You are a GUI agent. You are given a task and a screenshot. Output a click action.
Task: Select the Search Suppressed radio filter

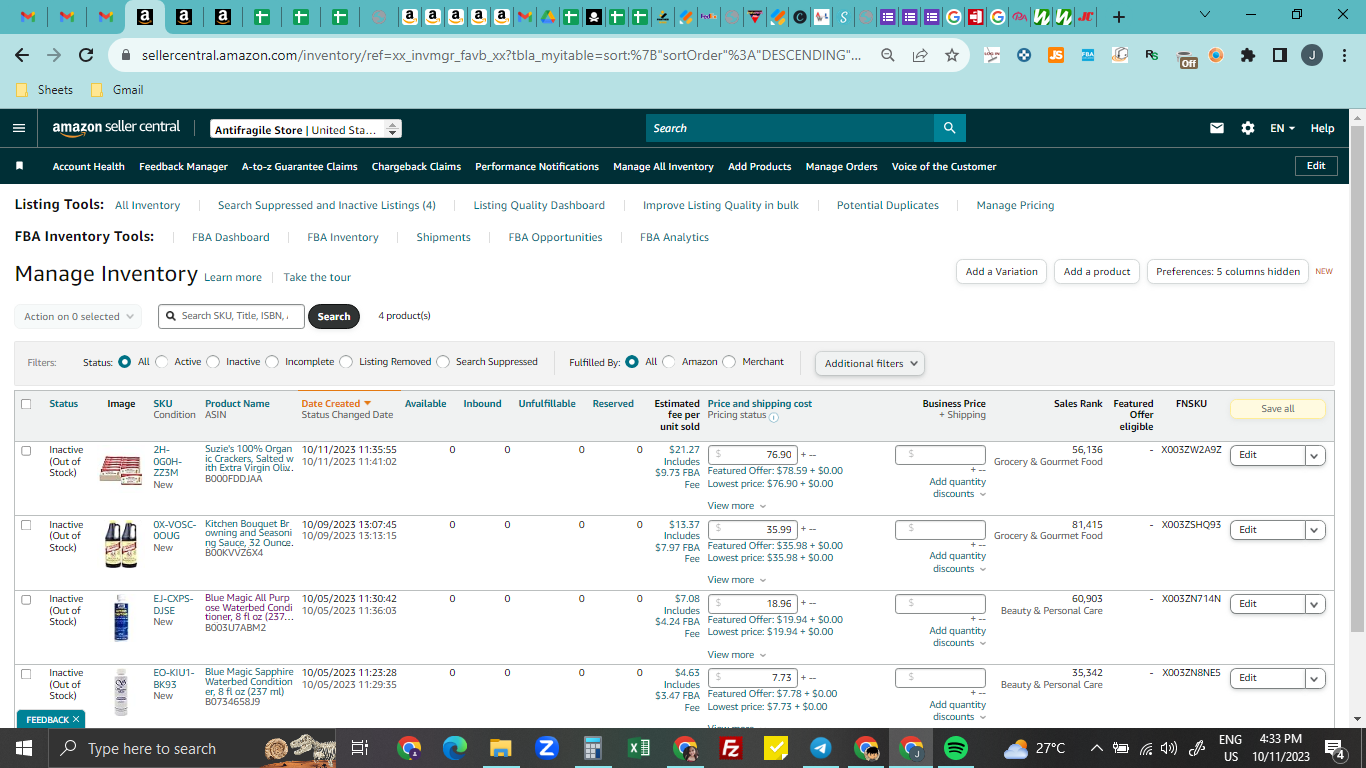point(443,362)
